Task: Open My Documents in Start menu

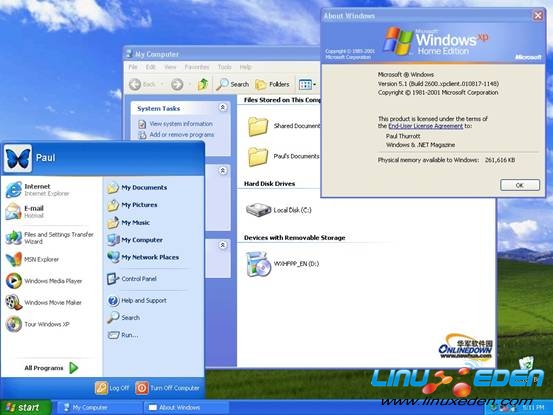Action: (137, 188)
